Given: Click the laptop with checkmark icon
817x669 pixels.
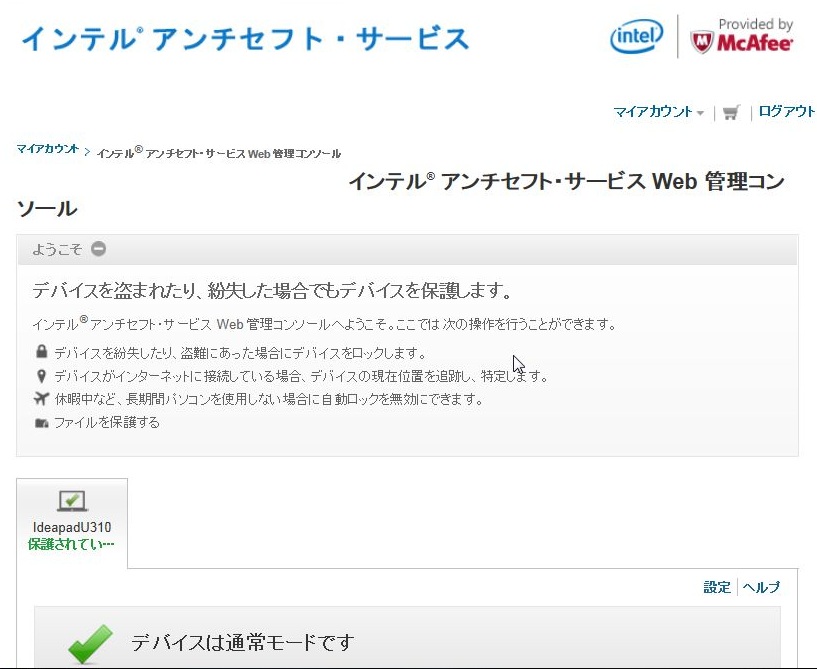Looking at the screenshot, I should coord(72,501).
